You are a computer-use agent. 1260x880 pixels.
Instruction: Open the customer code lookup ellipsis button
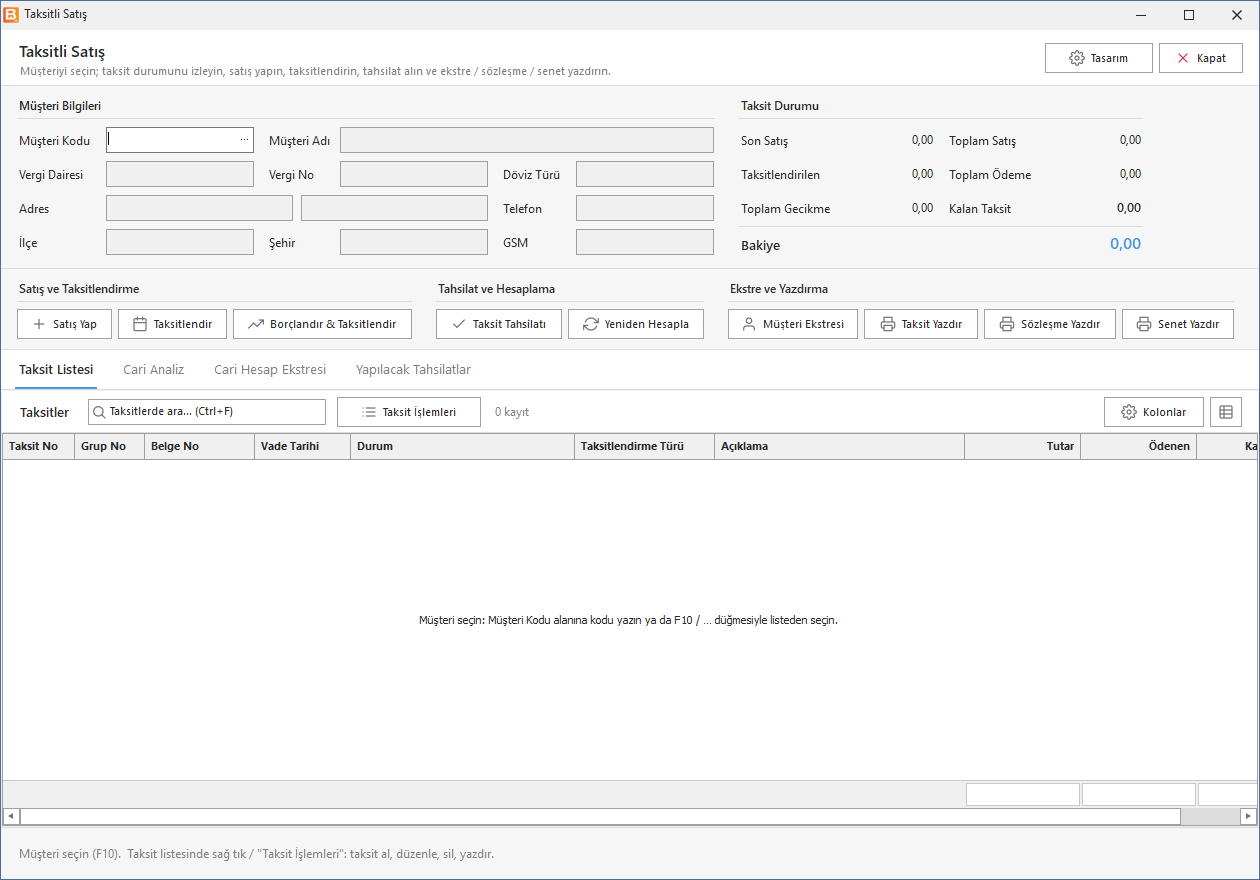tap(244, 140)
